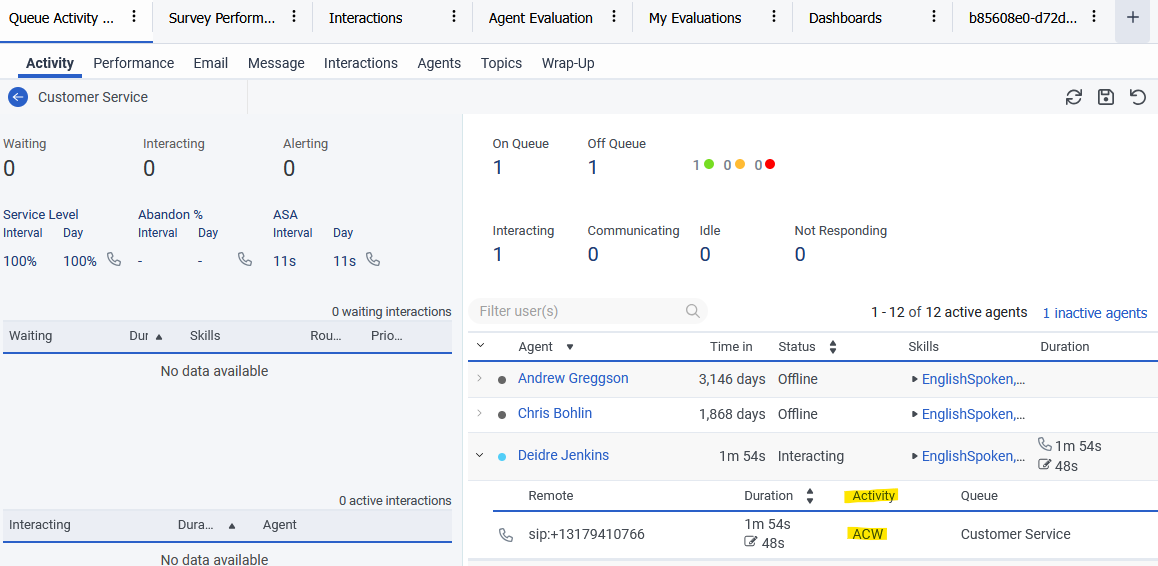Collapse Deidre Jenkins' expanded row
Viewport: 1158px width, 566px height.
point(479,456)
